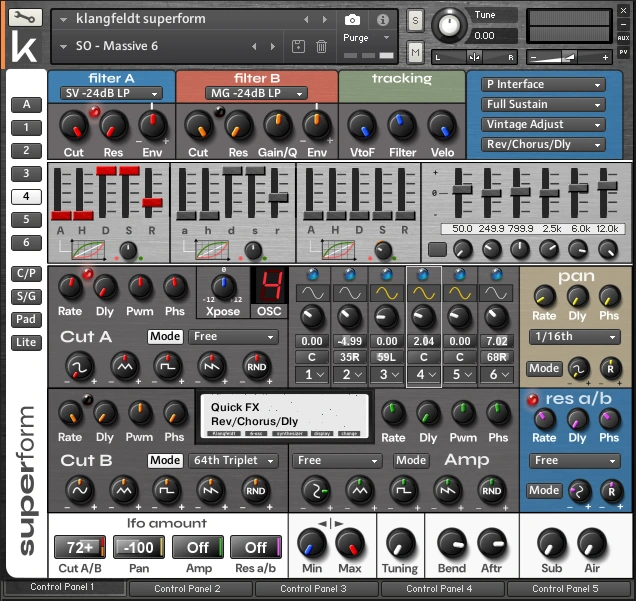Select the sine waveform in Cut B
This screenshot has width=636, height=601.
click(78, 490)
